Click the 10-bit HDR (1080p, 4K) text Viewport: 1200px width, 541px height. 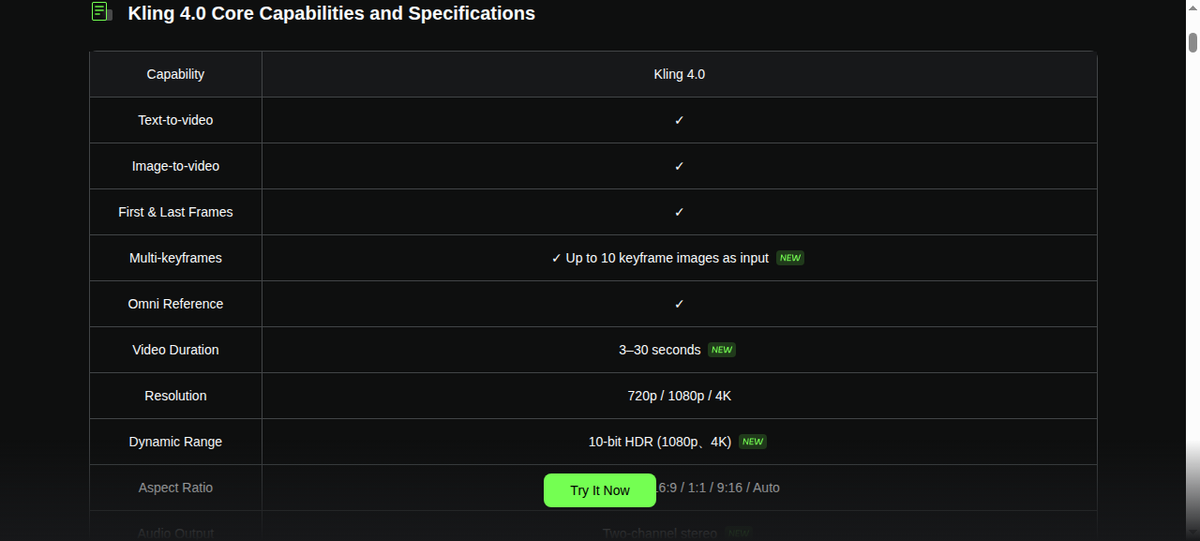click(x=660, y=442)
